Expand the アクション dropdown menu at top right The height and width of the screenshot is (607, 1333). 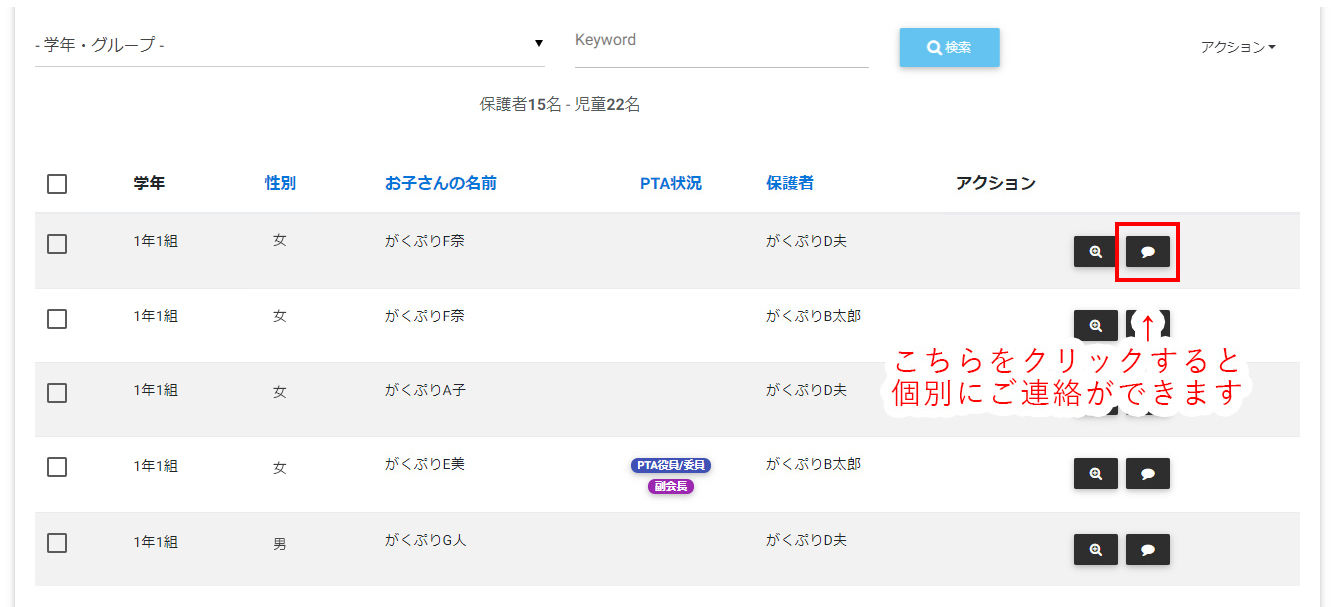coord(1238,47)
